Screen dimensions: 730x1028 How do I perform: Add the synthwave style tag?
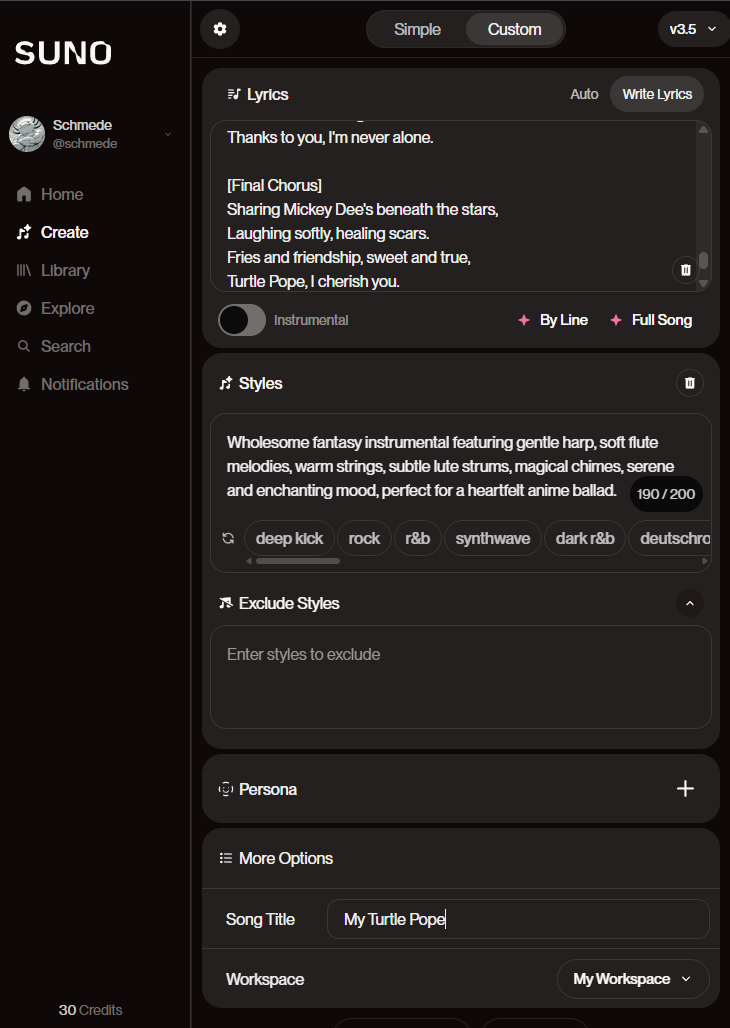[x=493, y=538]
